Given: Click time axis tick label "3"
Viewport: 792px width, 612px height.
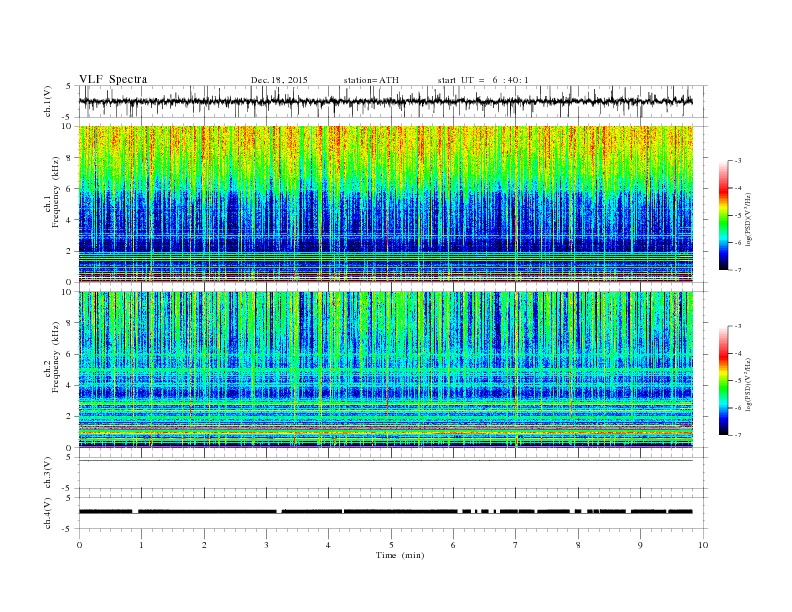Looking at the screenshot, I should coord(266,545).
